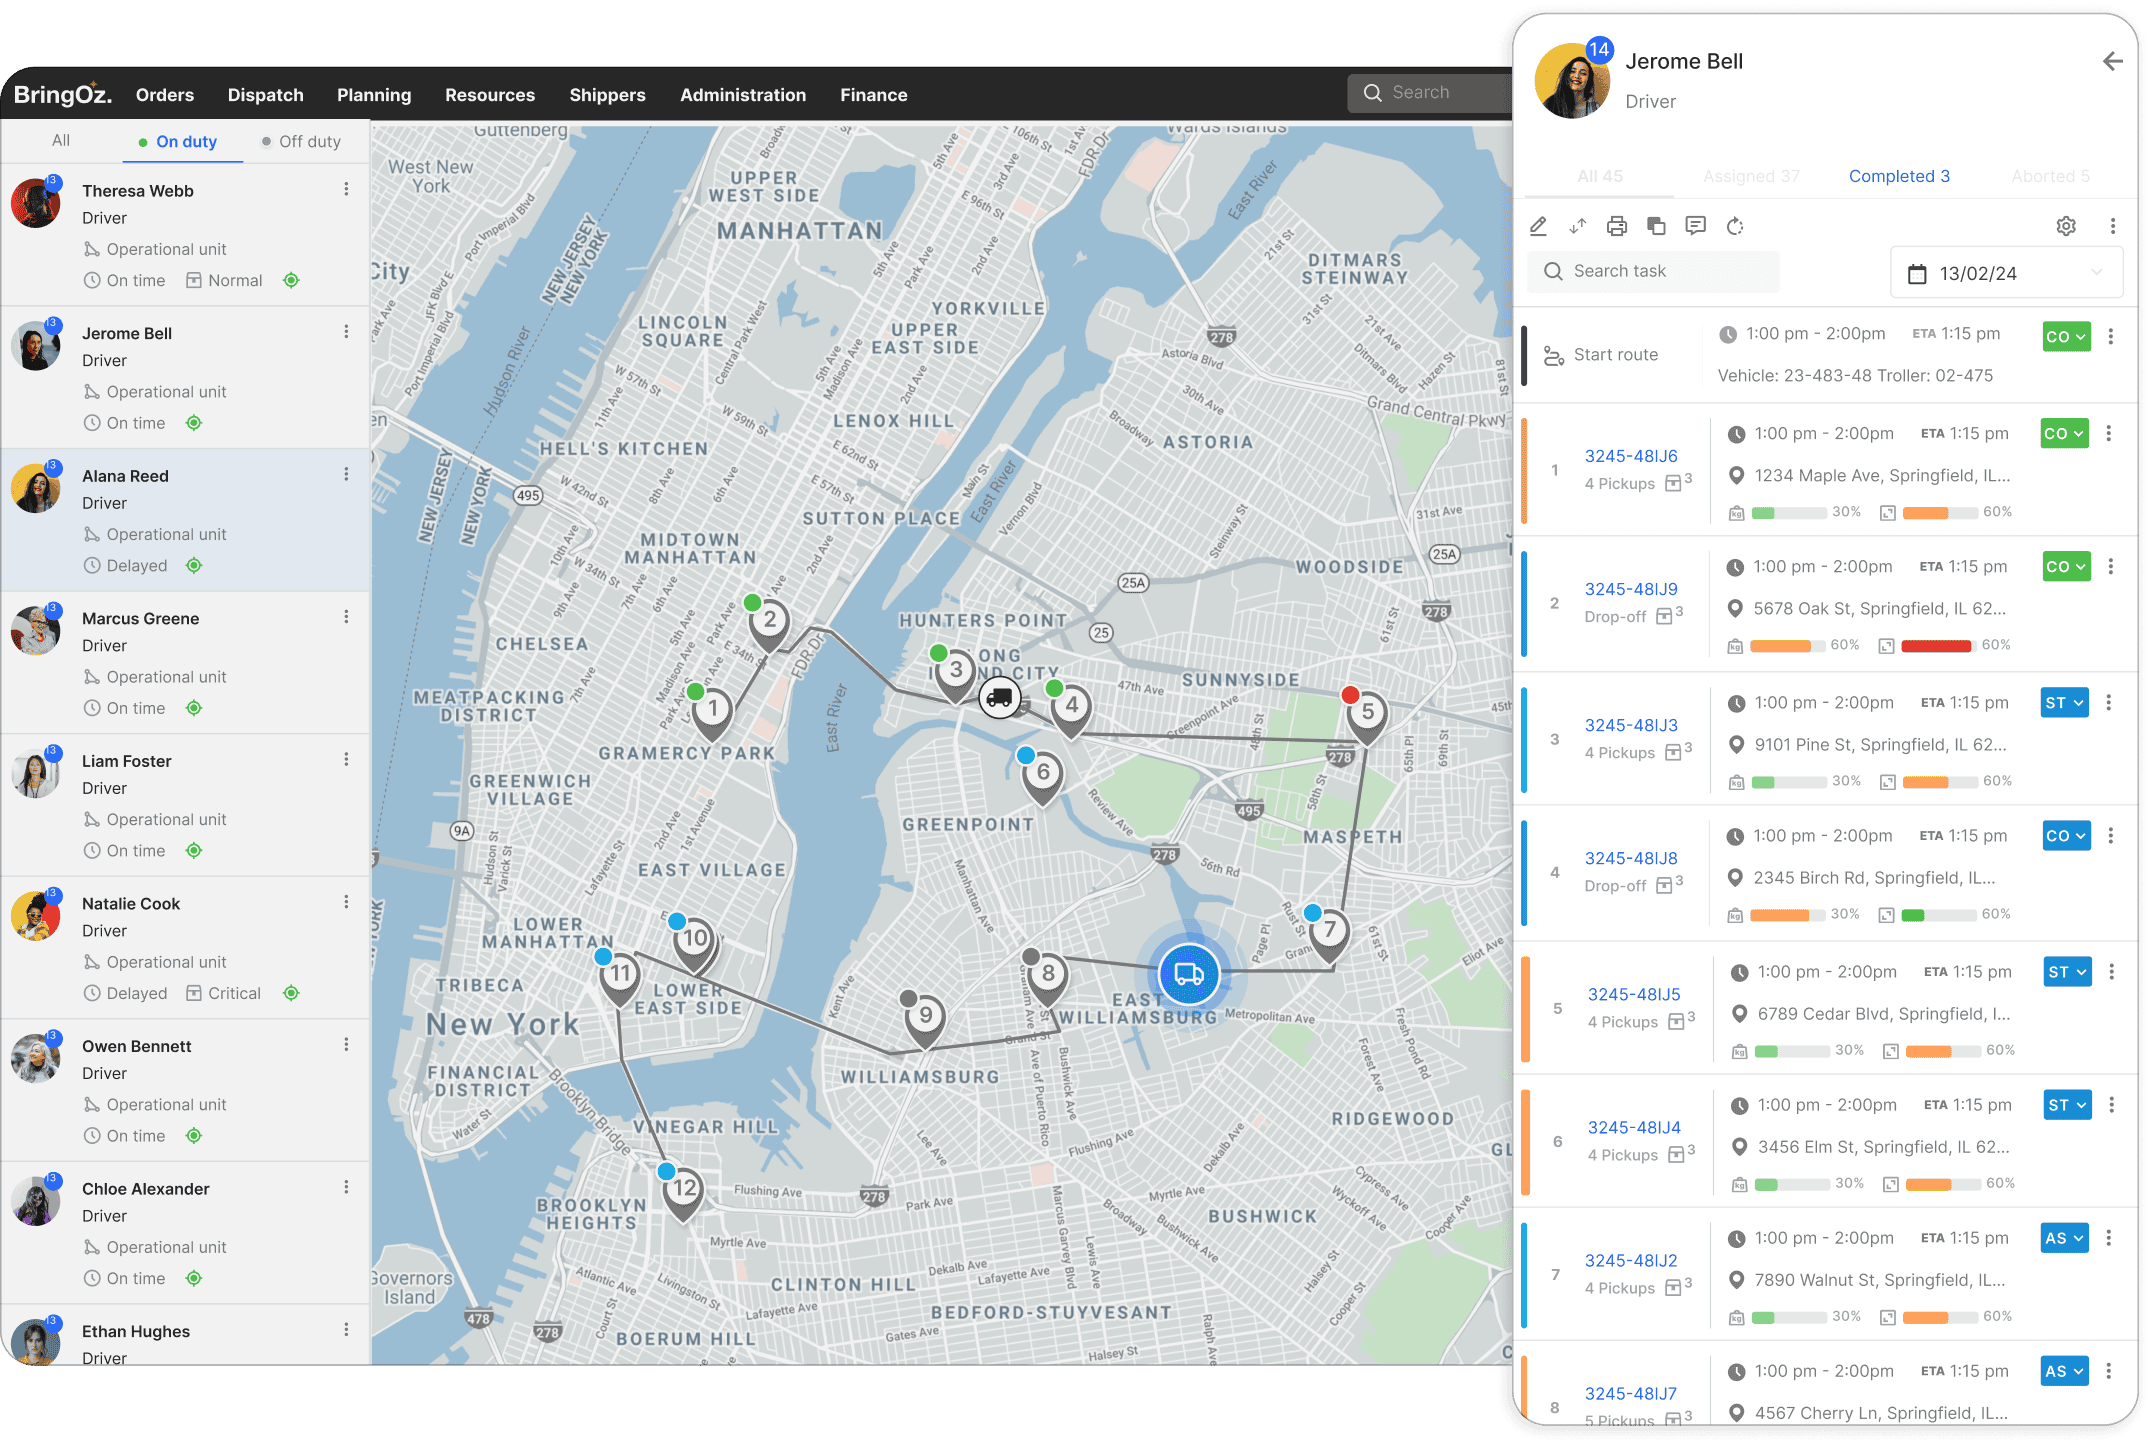Image resolution: width=2152 pixels, height=1445 pixels.
Task: Open the settings gear in task panel
Action: (2066, 226)
